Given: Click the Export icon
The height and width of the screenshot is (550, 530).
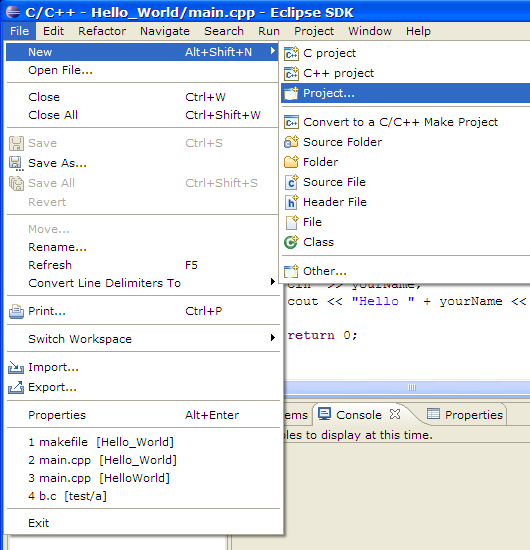Looking at the screenshot, I should 16,387.
